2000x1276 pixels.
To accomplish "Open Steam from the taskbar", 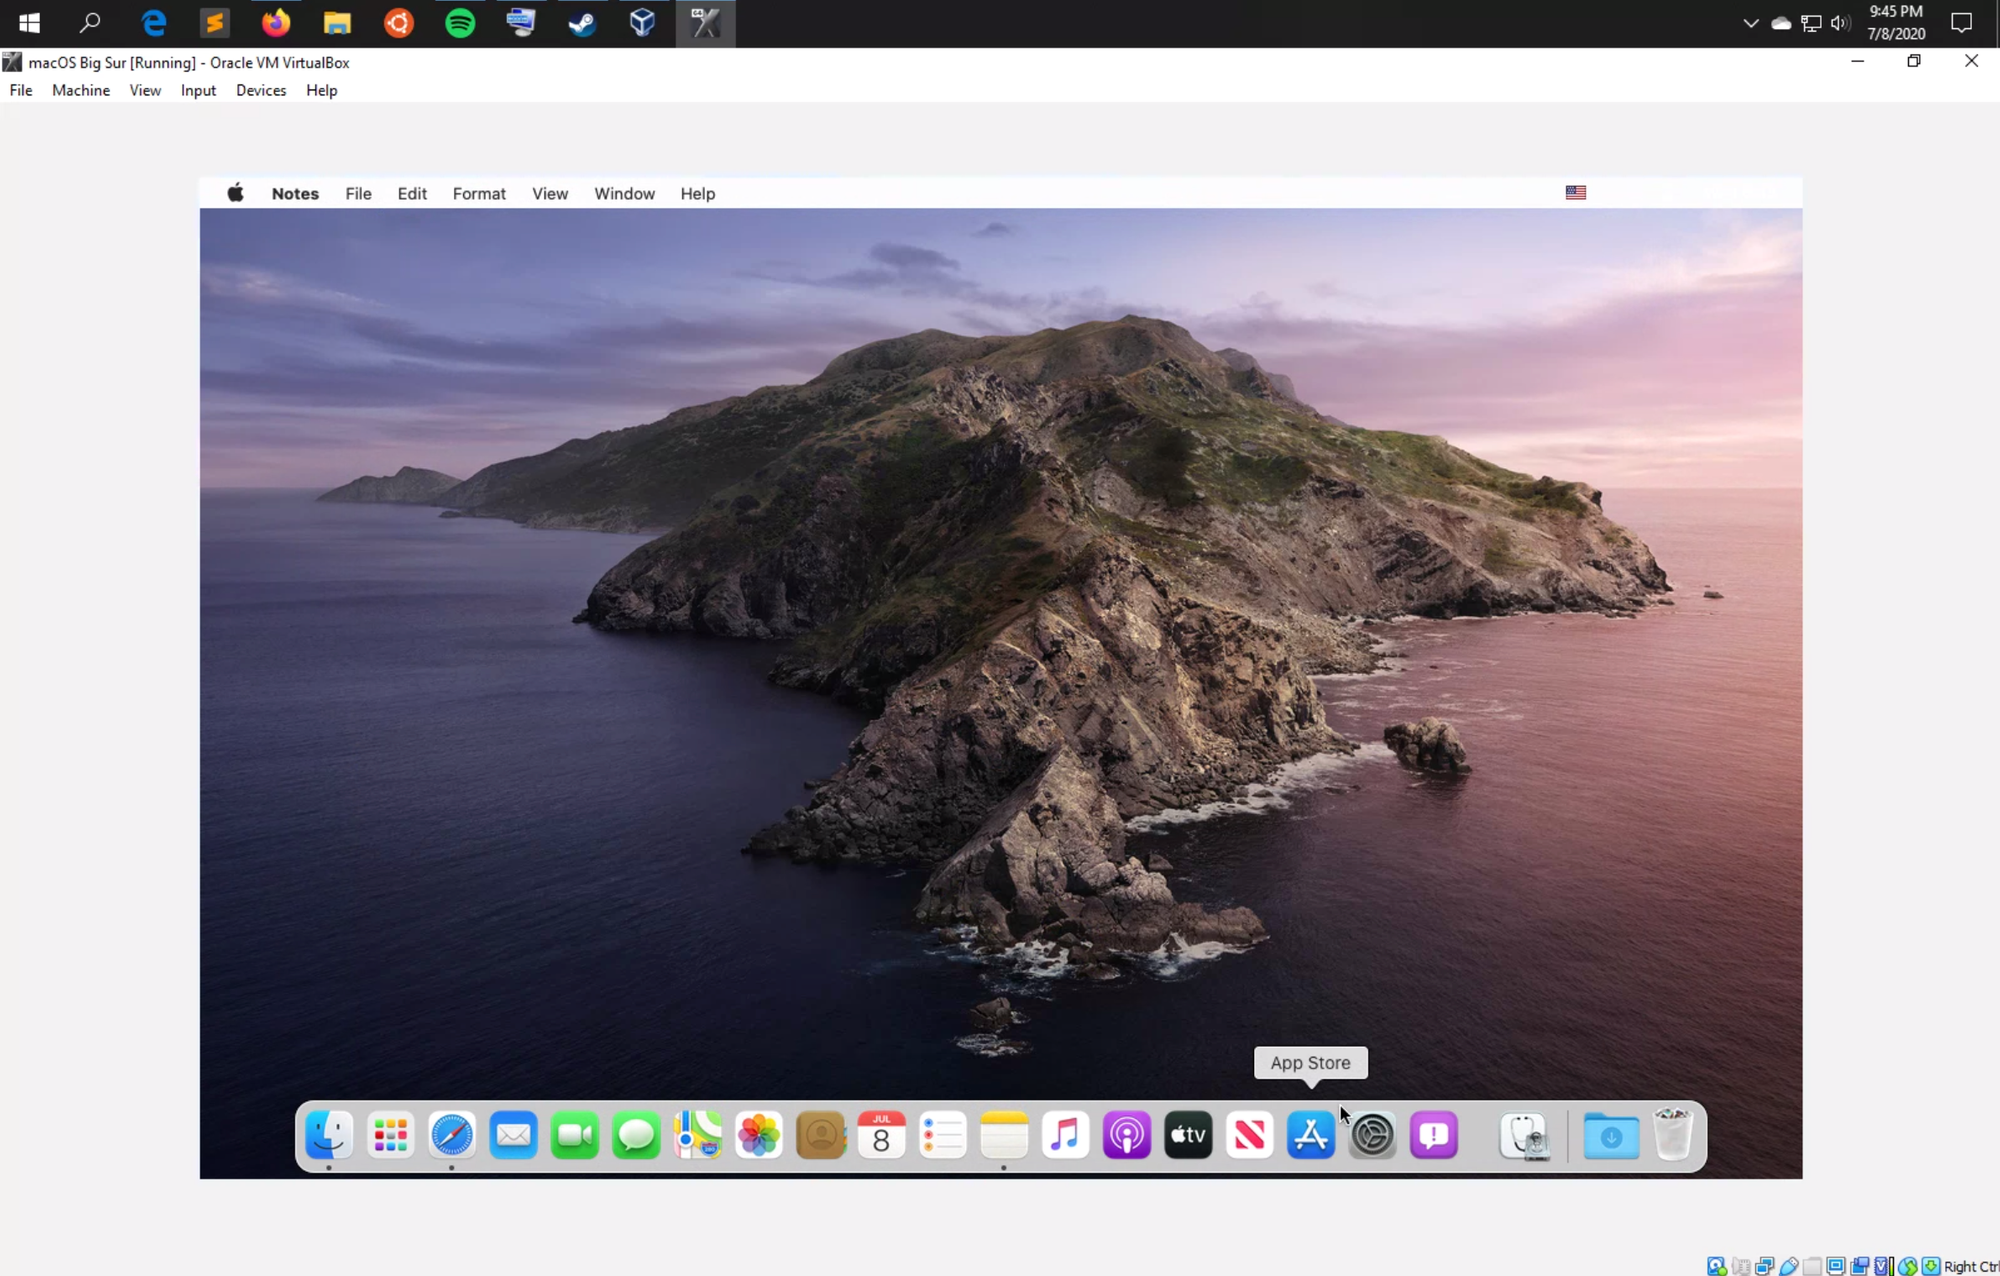I will [582, 22].
